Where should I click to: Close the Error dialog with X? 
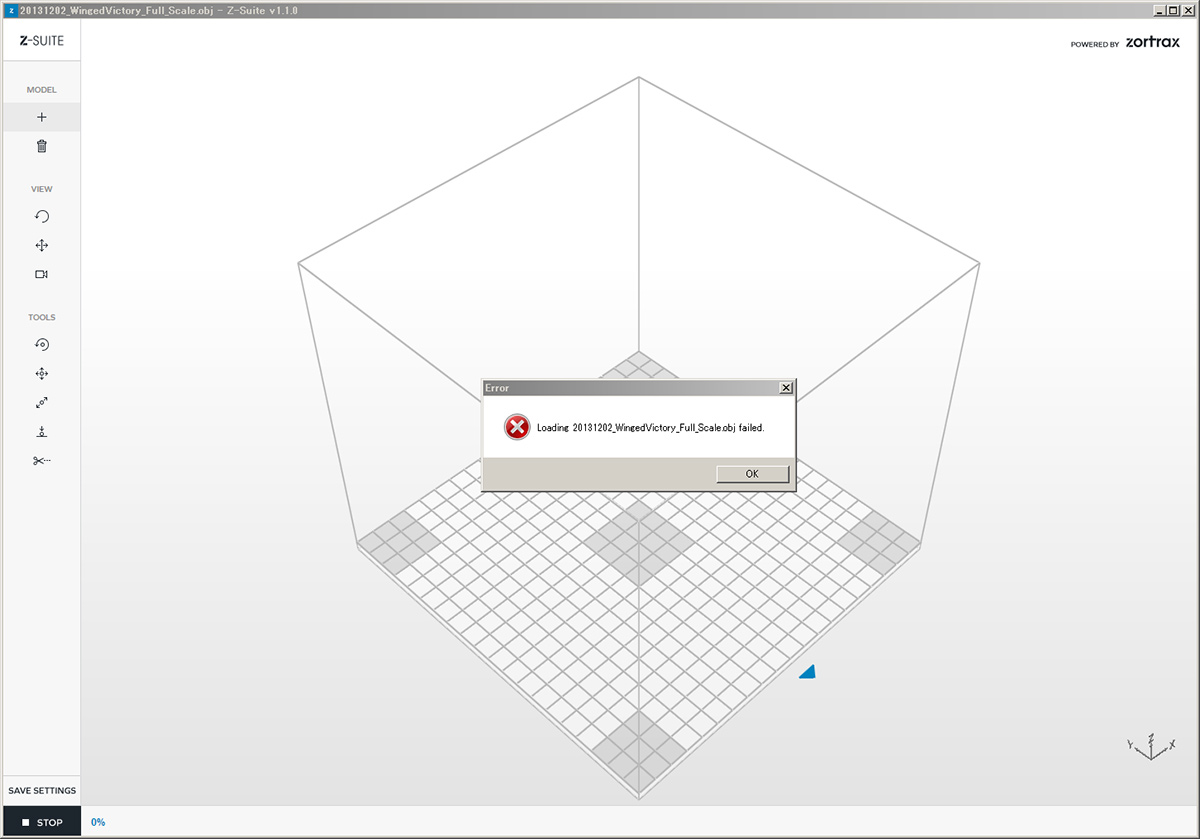coord(786,387)
